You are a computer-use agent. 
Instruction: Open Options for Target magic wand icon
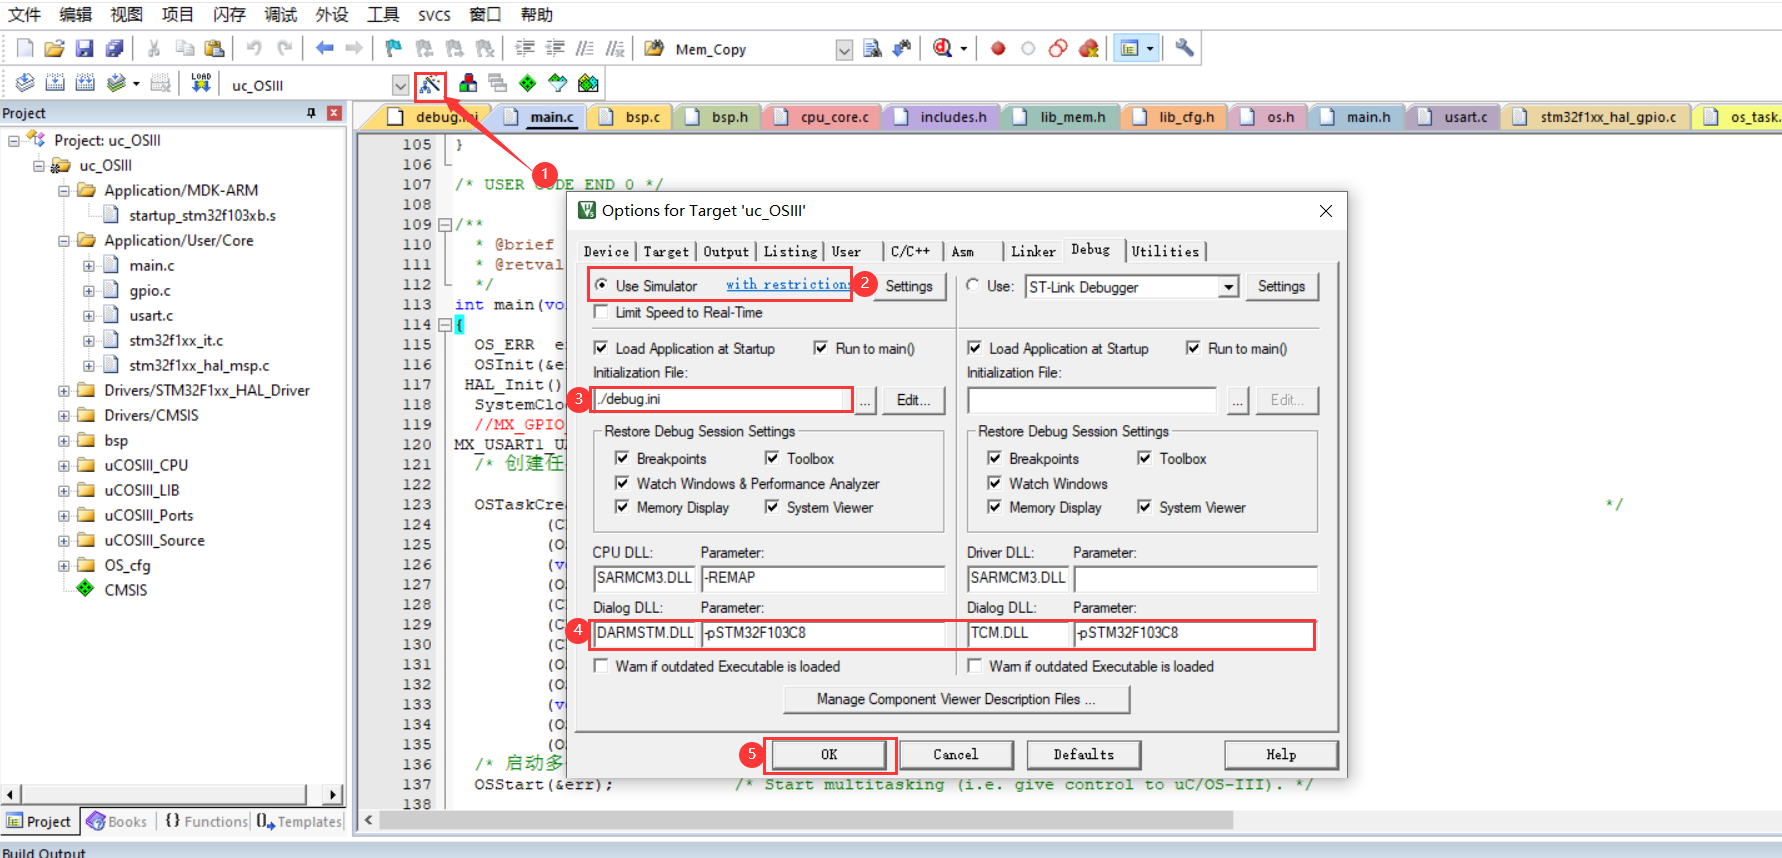point(430,84)
